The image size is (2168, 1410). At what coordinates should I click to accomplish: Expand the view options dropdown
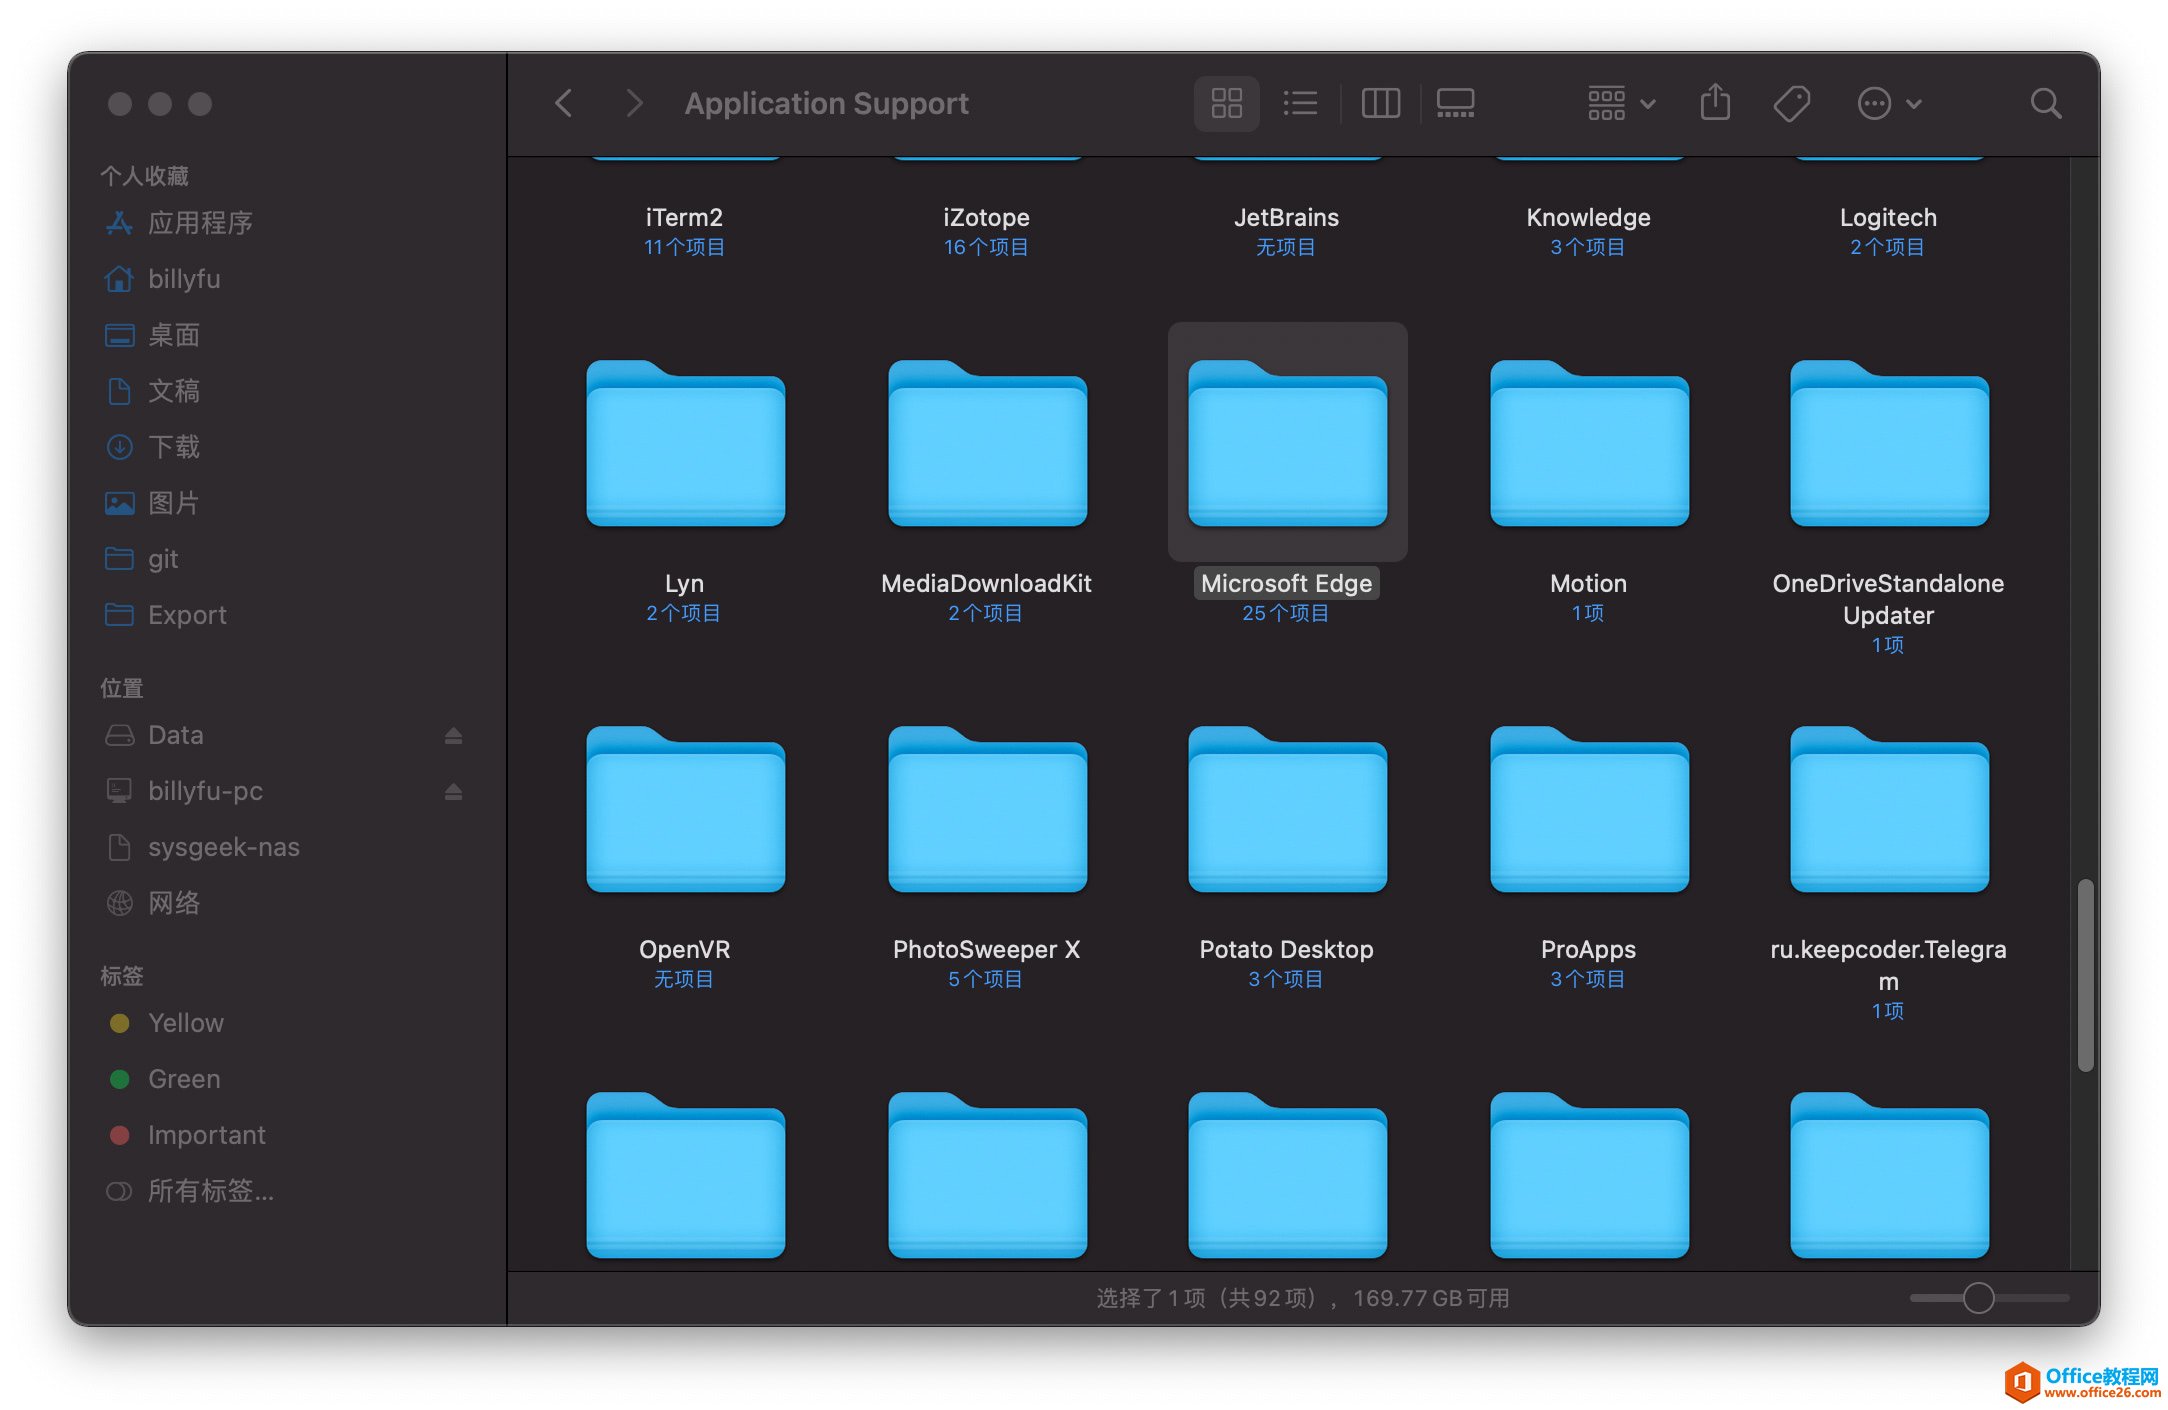(x=1620, y=101)
